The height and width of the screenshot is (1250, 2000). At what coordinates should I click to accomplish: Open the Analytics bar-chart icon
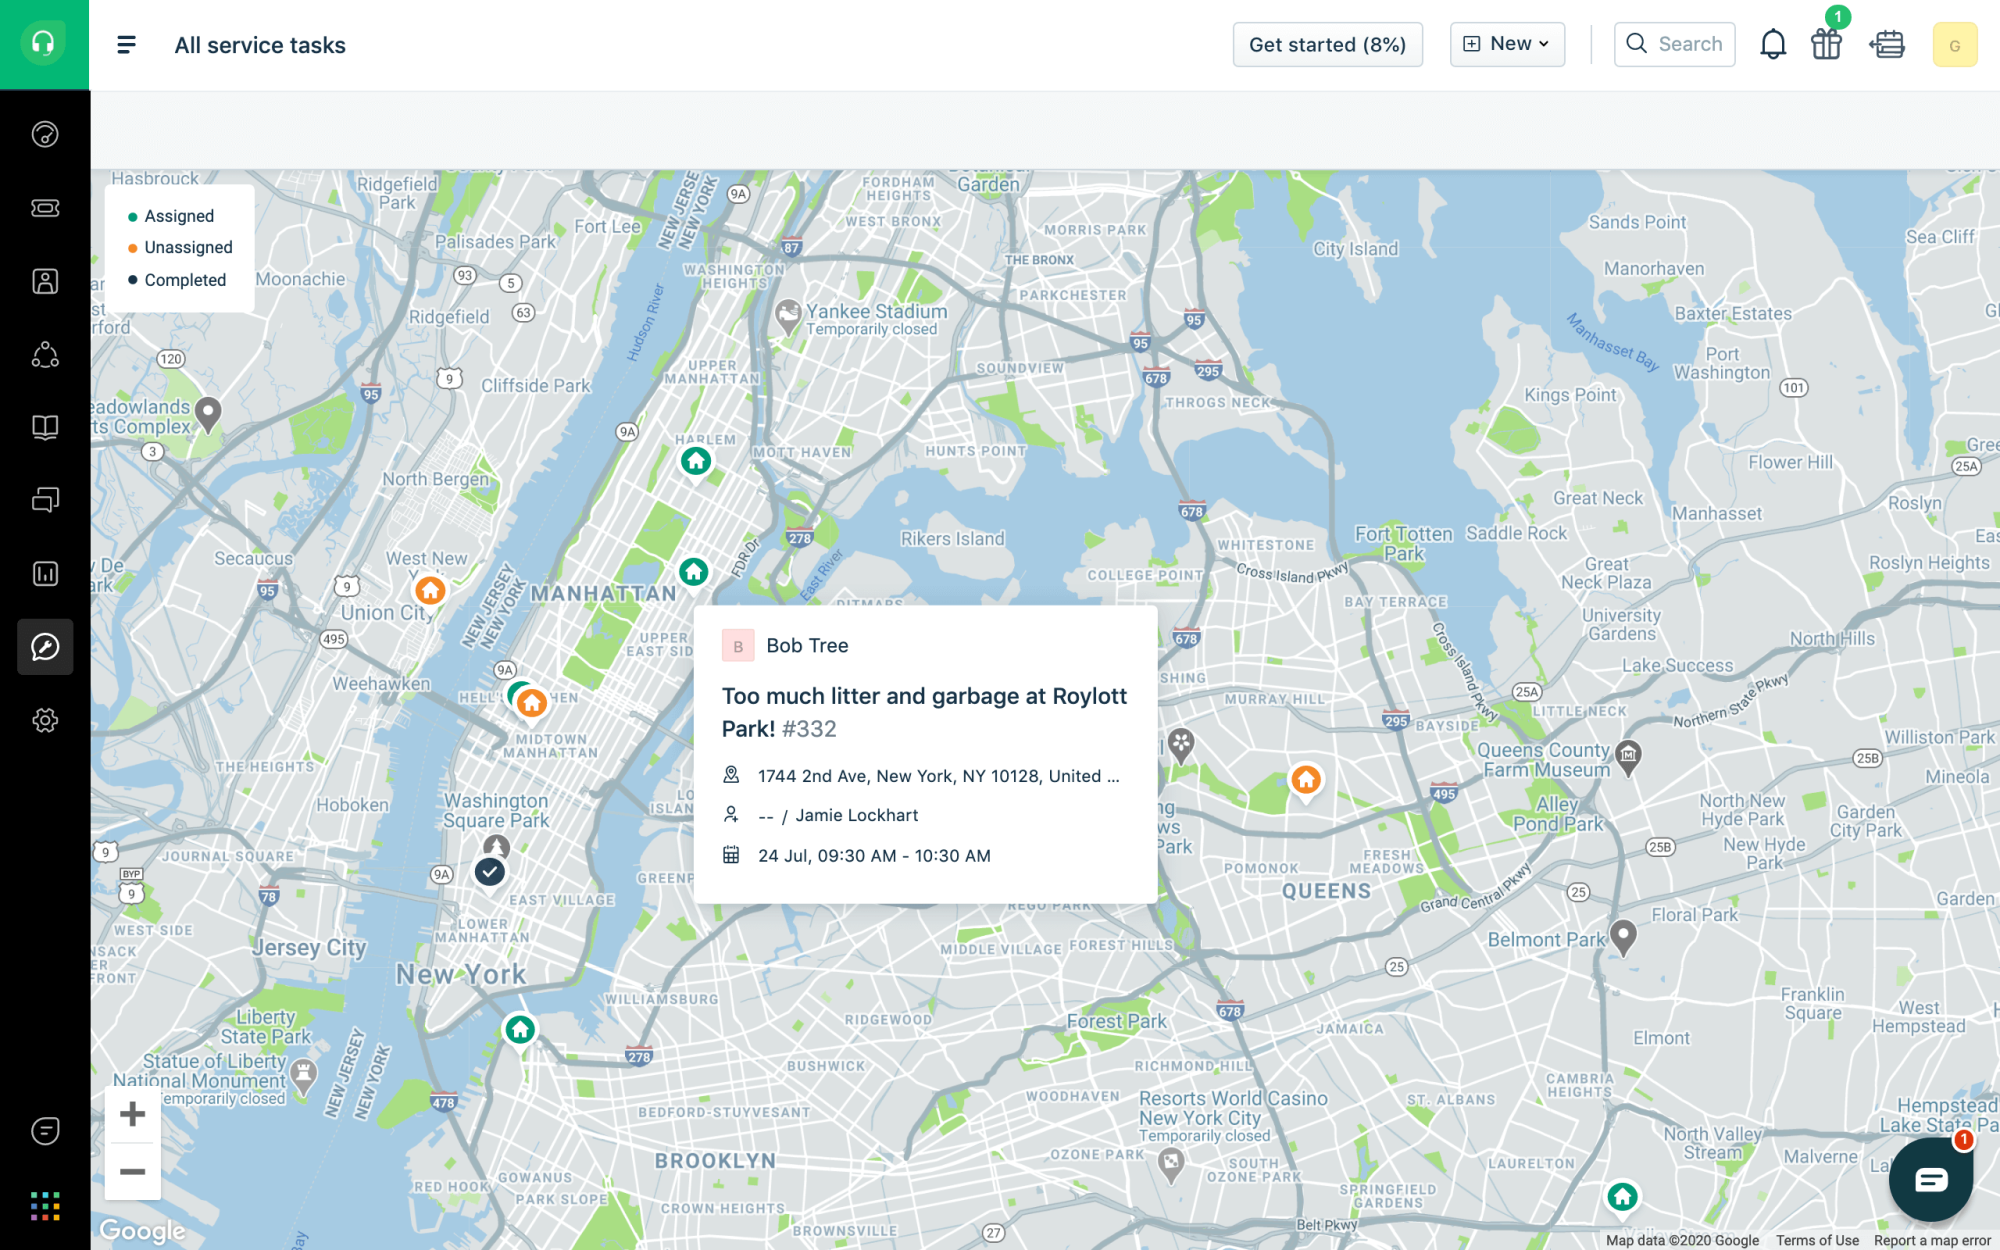coord(45,573)
